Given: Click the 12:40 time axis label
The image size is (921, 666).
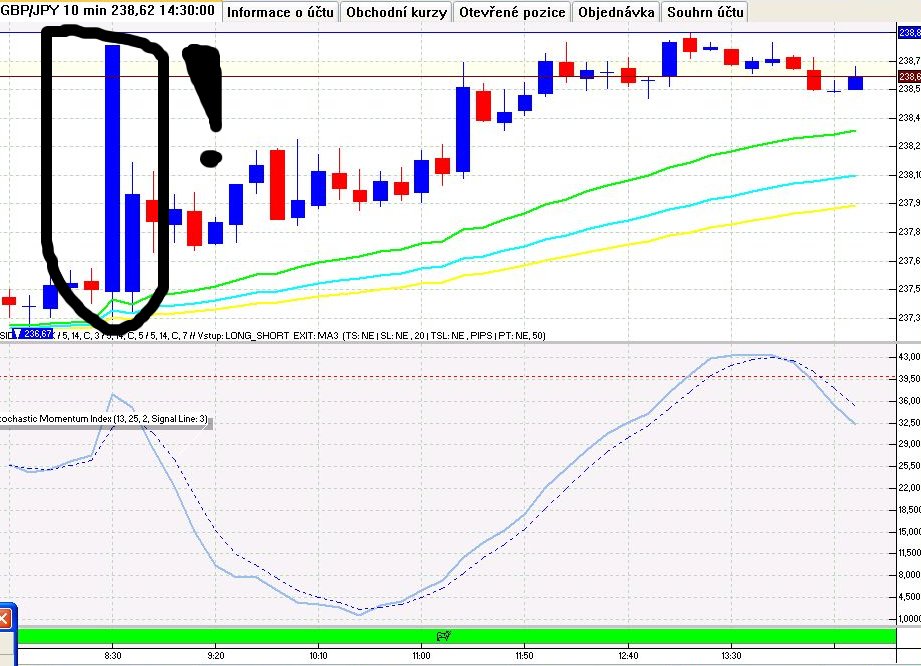Looking at the screenshot, I should point(628,655).
